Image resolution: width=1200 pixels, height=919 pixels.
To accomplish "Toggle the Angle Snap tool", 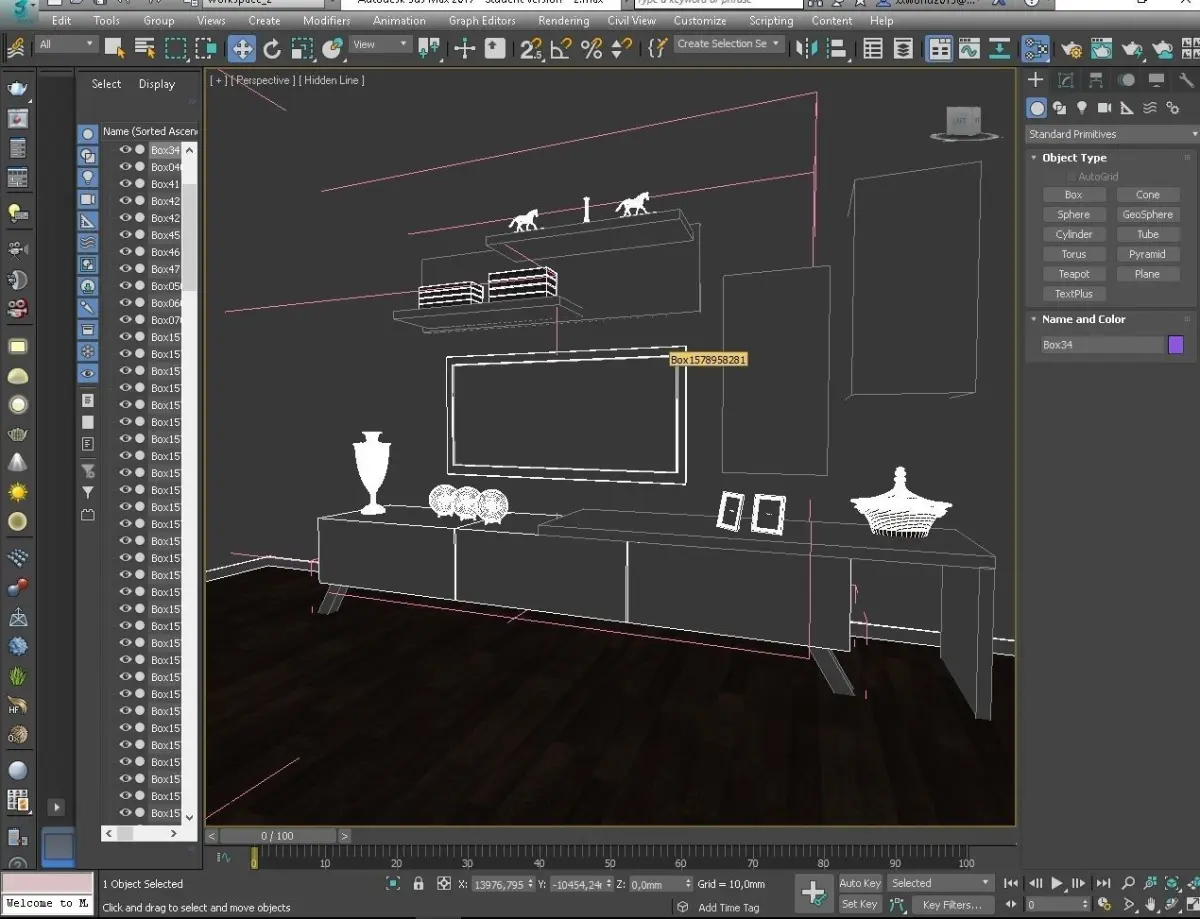I will click(x=561, y=48).
